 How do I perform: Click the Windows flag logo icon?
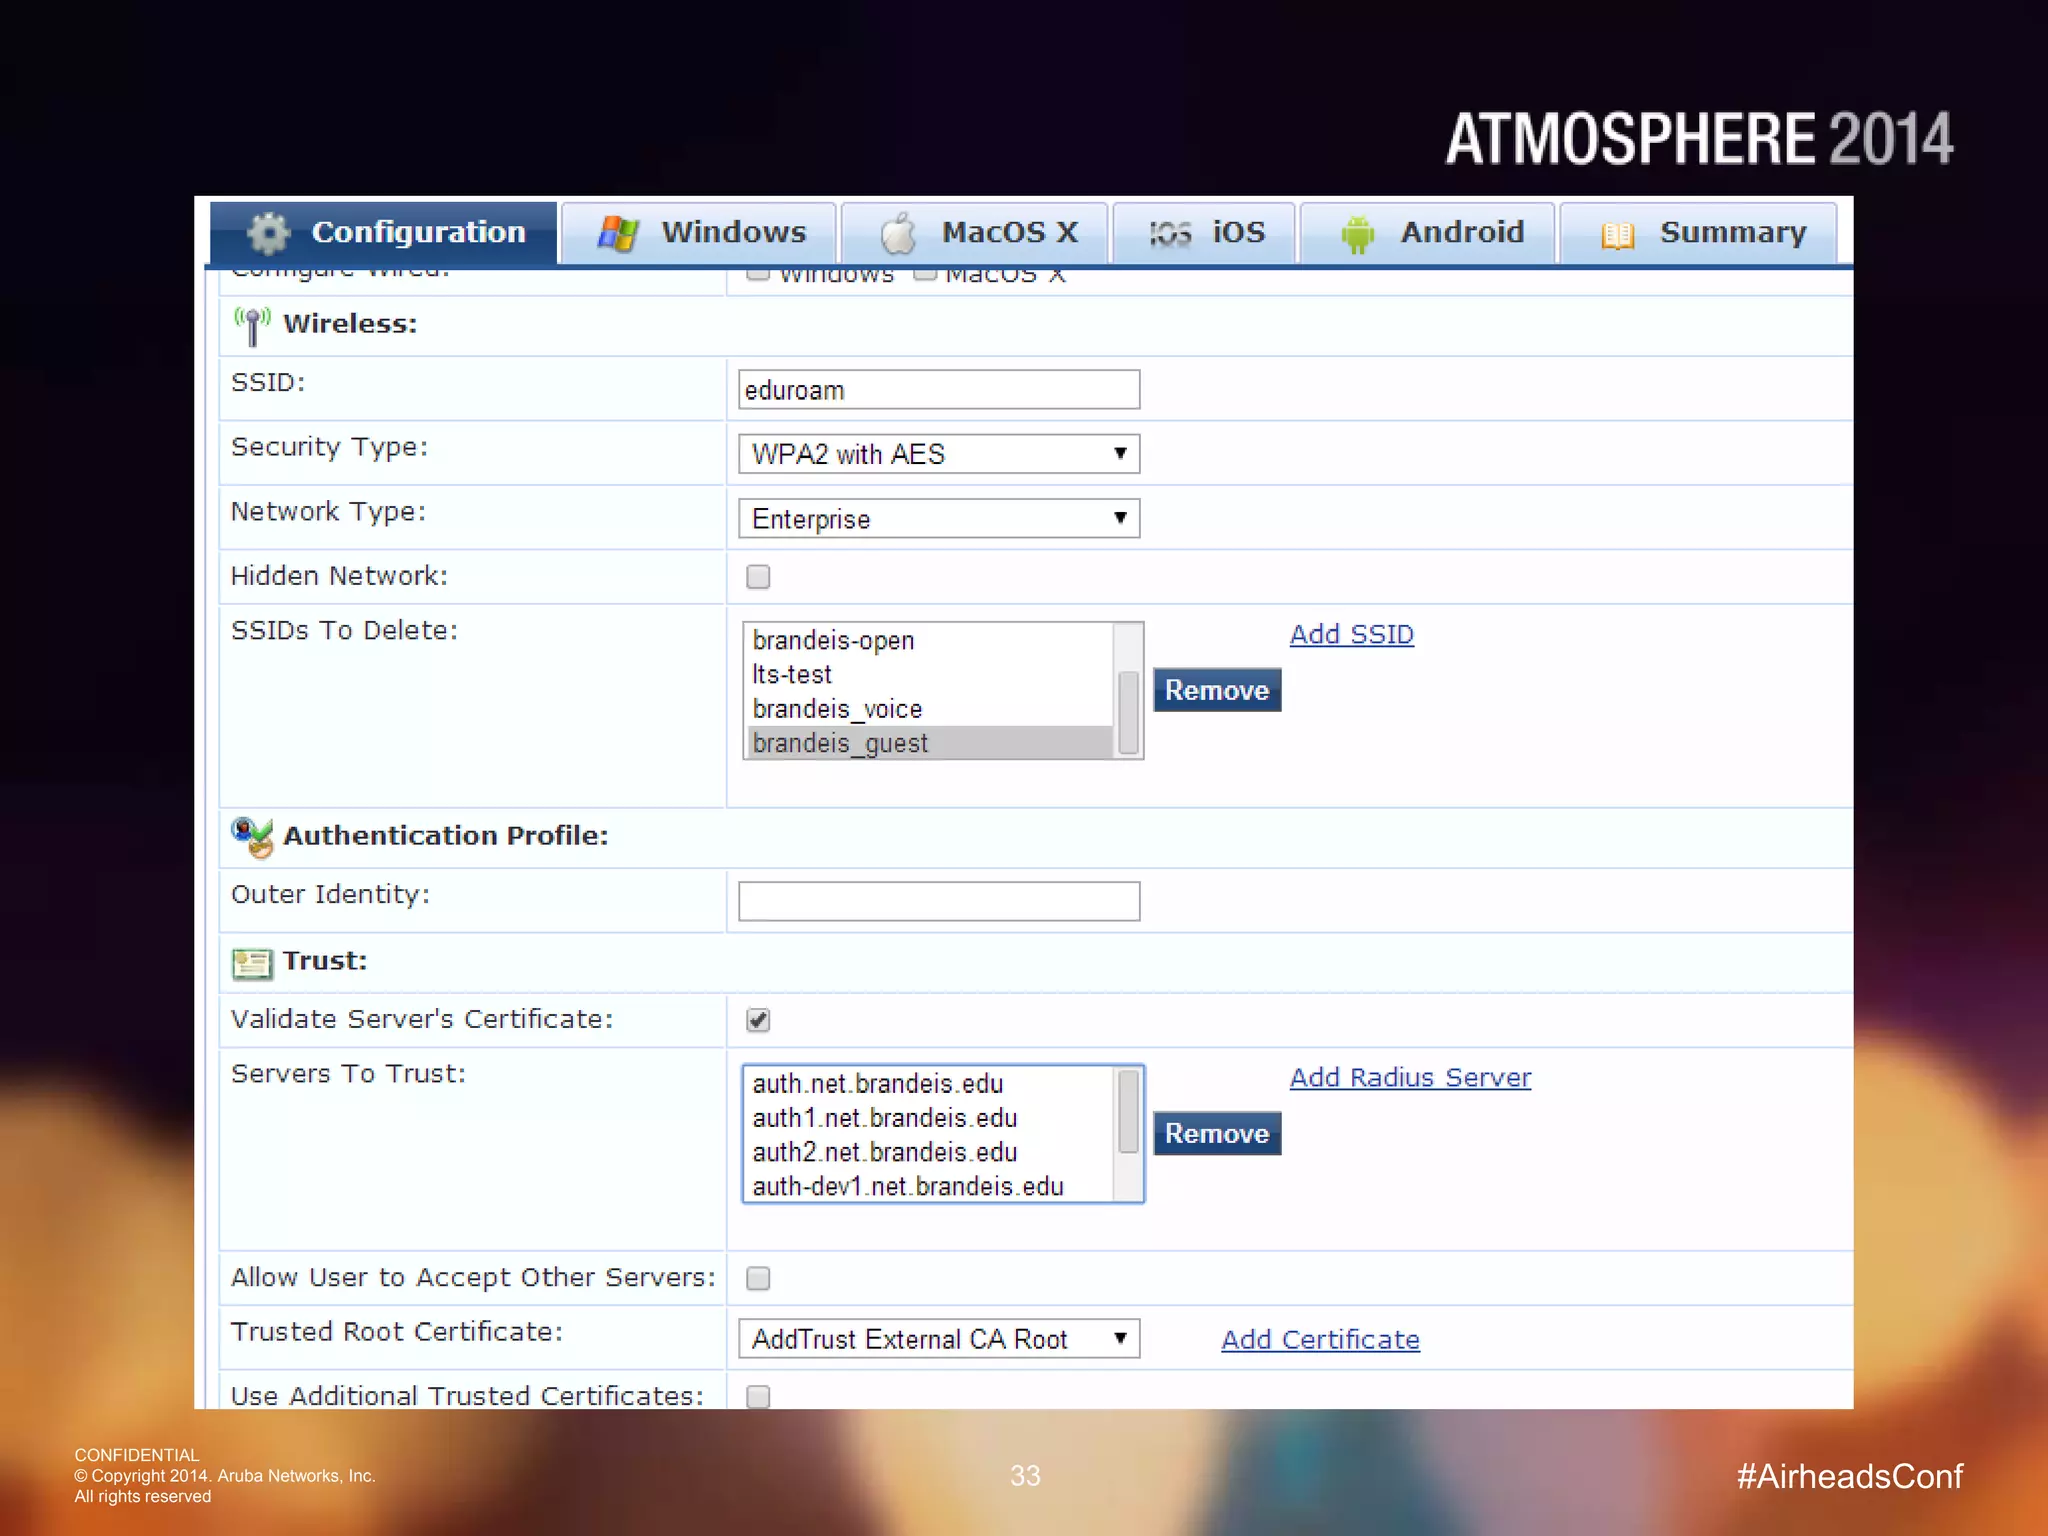618,233
